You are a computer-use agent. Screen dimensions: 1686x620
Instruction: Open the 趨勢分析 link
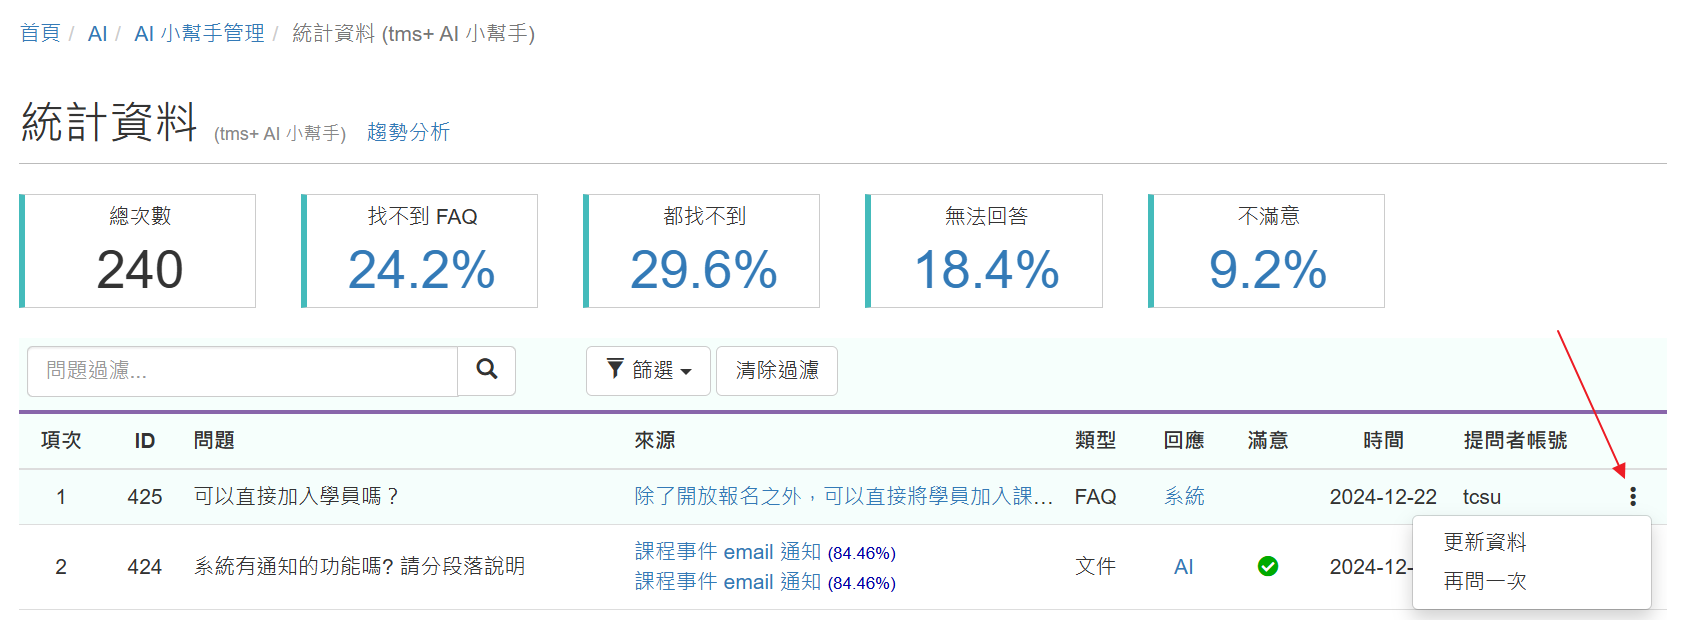pos(408,132)
